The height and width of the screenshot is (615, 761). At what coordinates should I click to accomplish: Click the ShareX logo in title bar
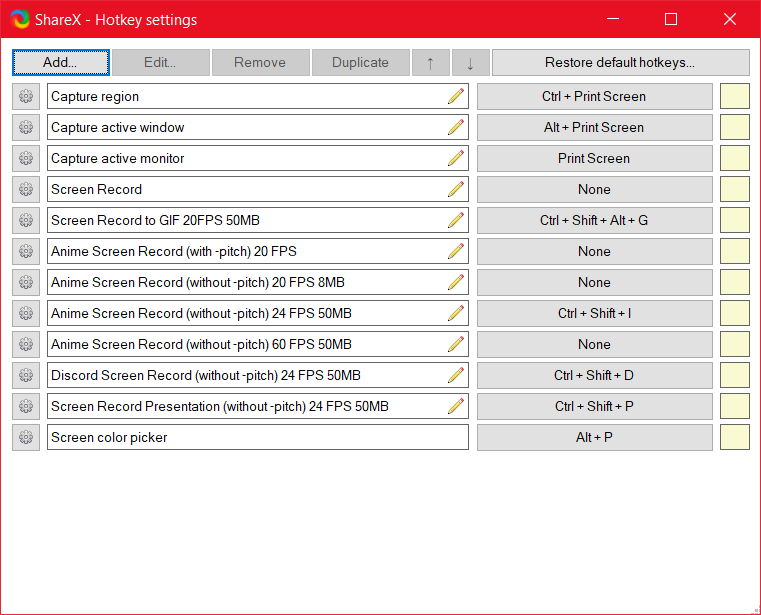click(x=20, y=19)
